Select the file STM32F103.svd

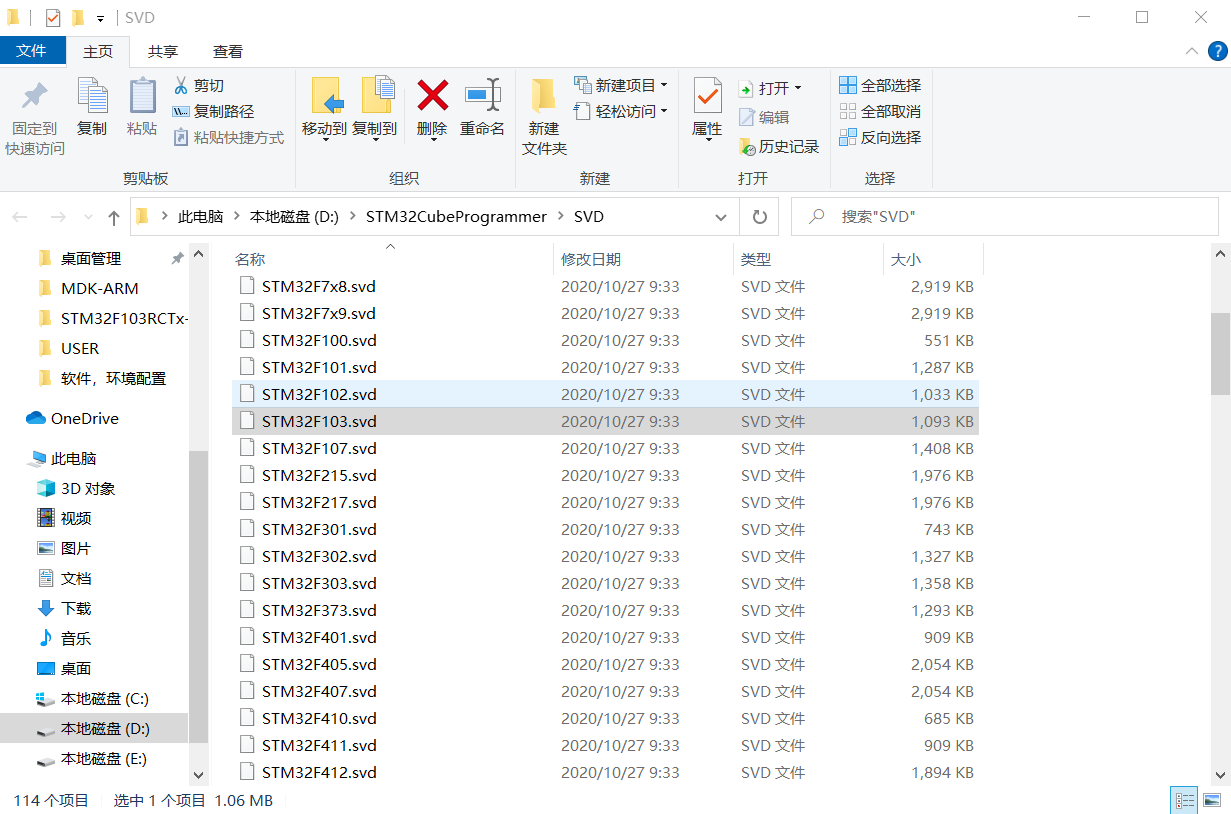coord(605,421)
